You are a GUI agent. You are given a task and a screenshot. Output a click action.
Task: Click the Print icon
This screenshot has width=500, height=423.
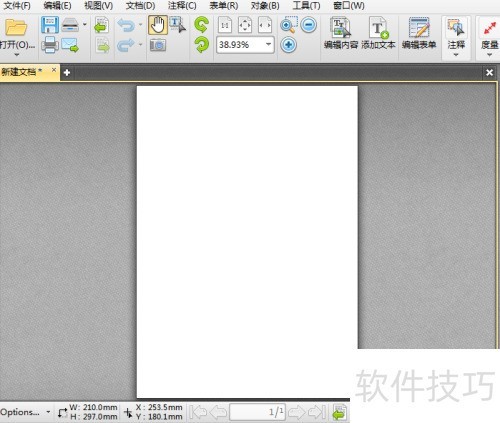pos(50,45)
